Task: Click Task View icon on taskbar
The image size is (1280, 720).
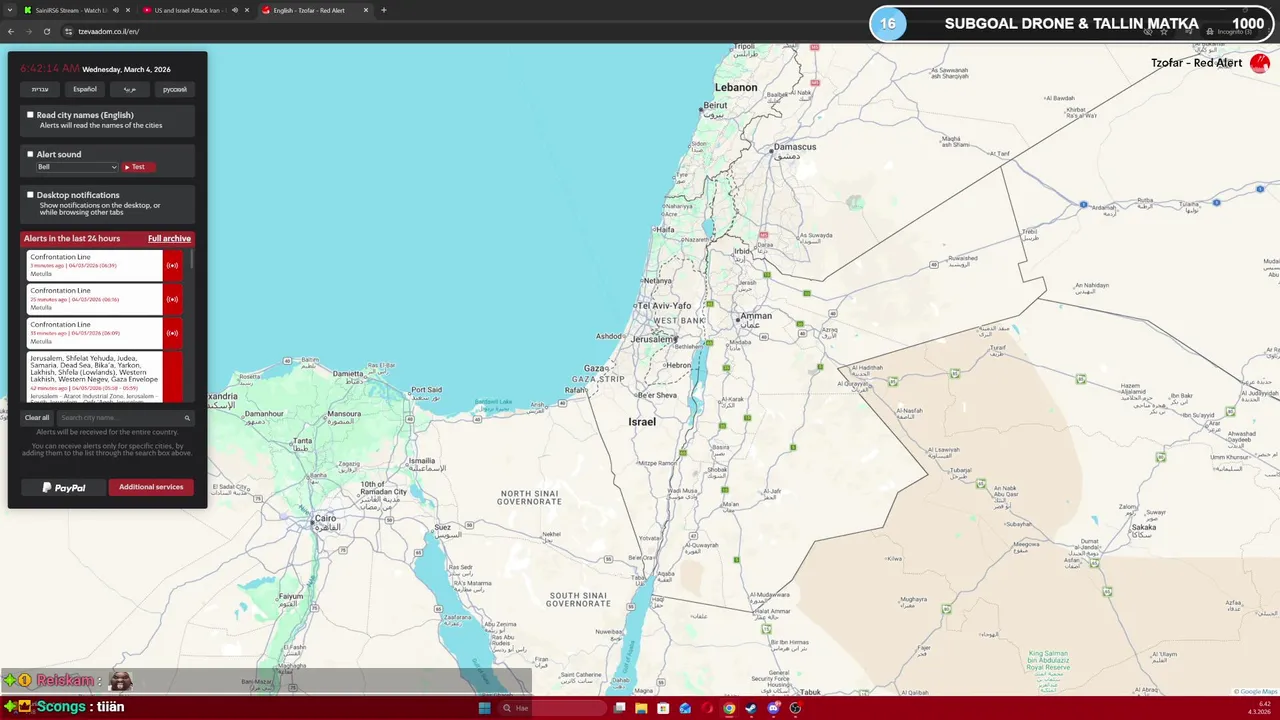Action: [619, 708]
